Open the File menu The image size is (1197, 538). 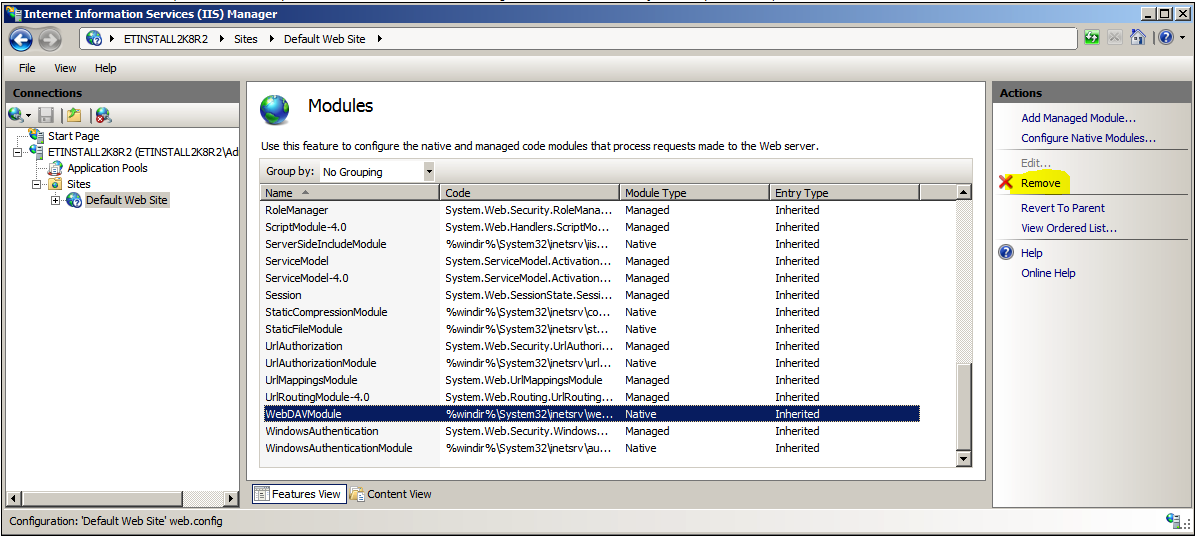[27, 68]
